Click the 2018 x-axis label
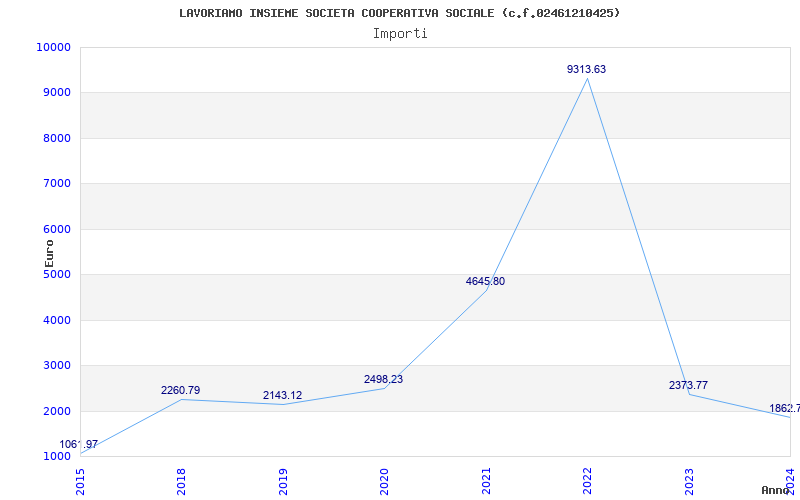Screen dimensions: 800x500 182,481
